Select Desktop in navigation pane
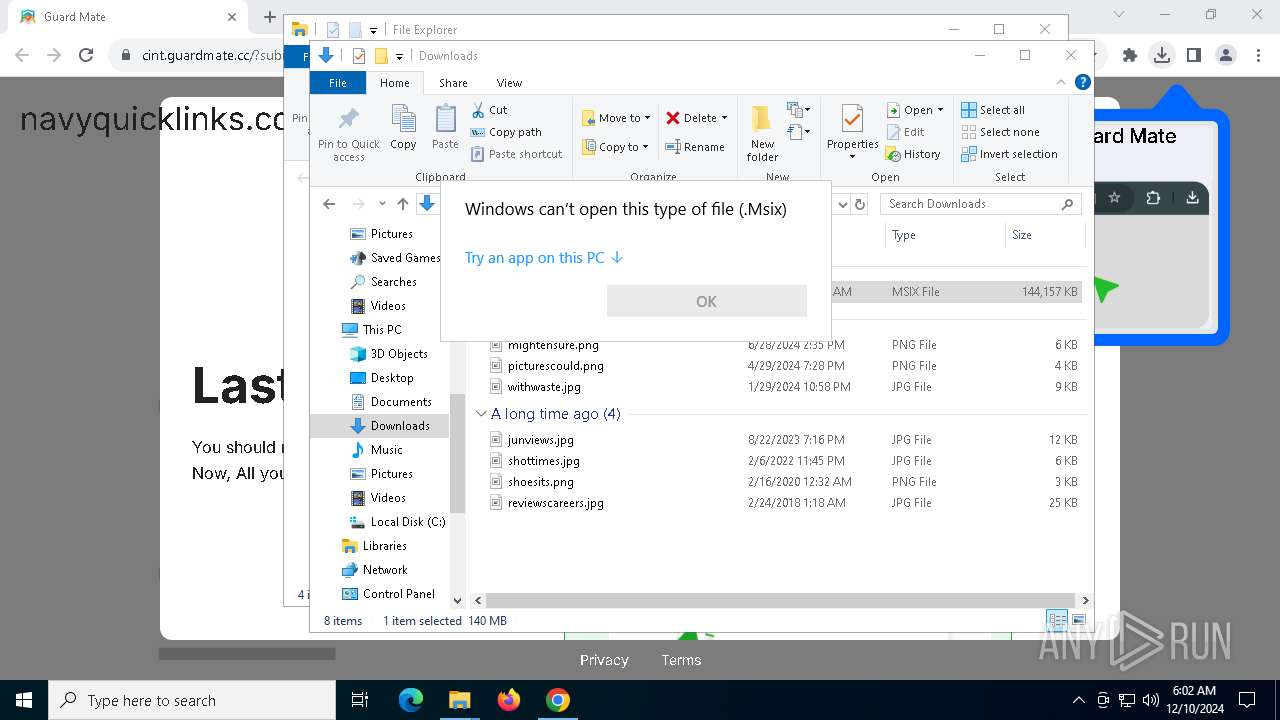This screenshot has width=1280, height=720. point(381,378)
